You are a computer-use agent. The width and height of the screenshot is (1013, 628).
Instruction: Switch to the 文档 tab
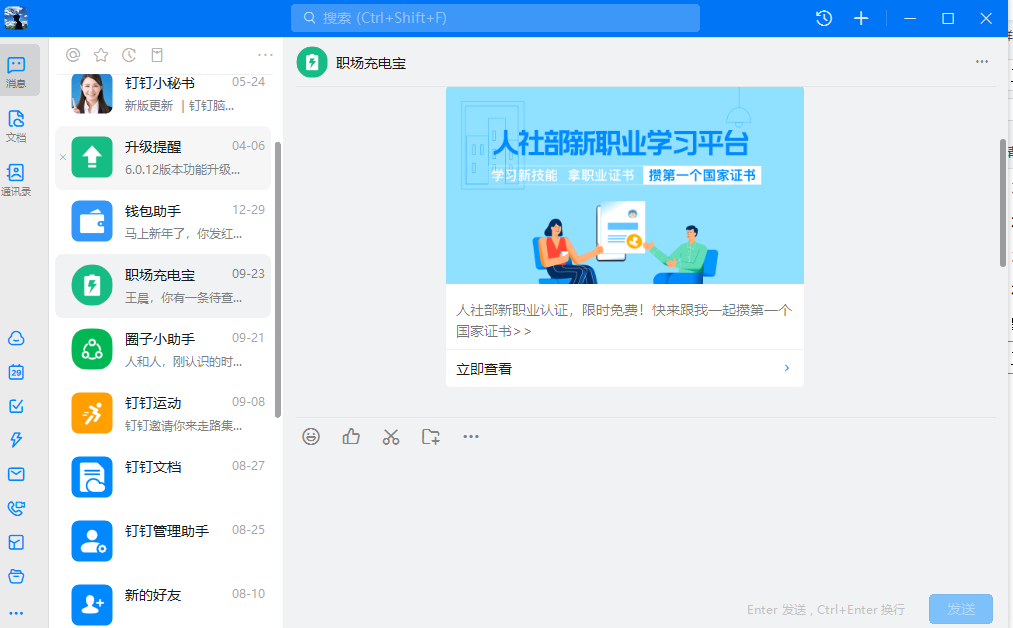pos(16,125)
